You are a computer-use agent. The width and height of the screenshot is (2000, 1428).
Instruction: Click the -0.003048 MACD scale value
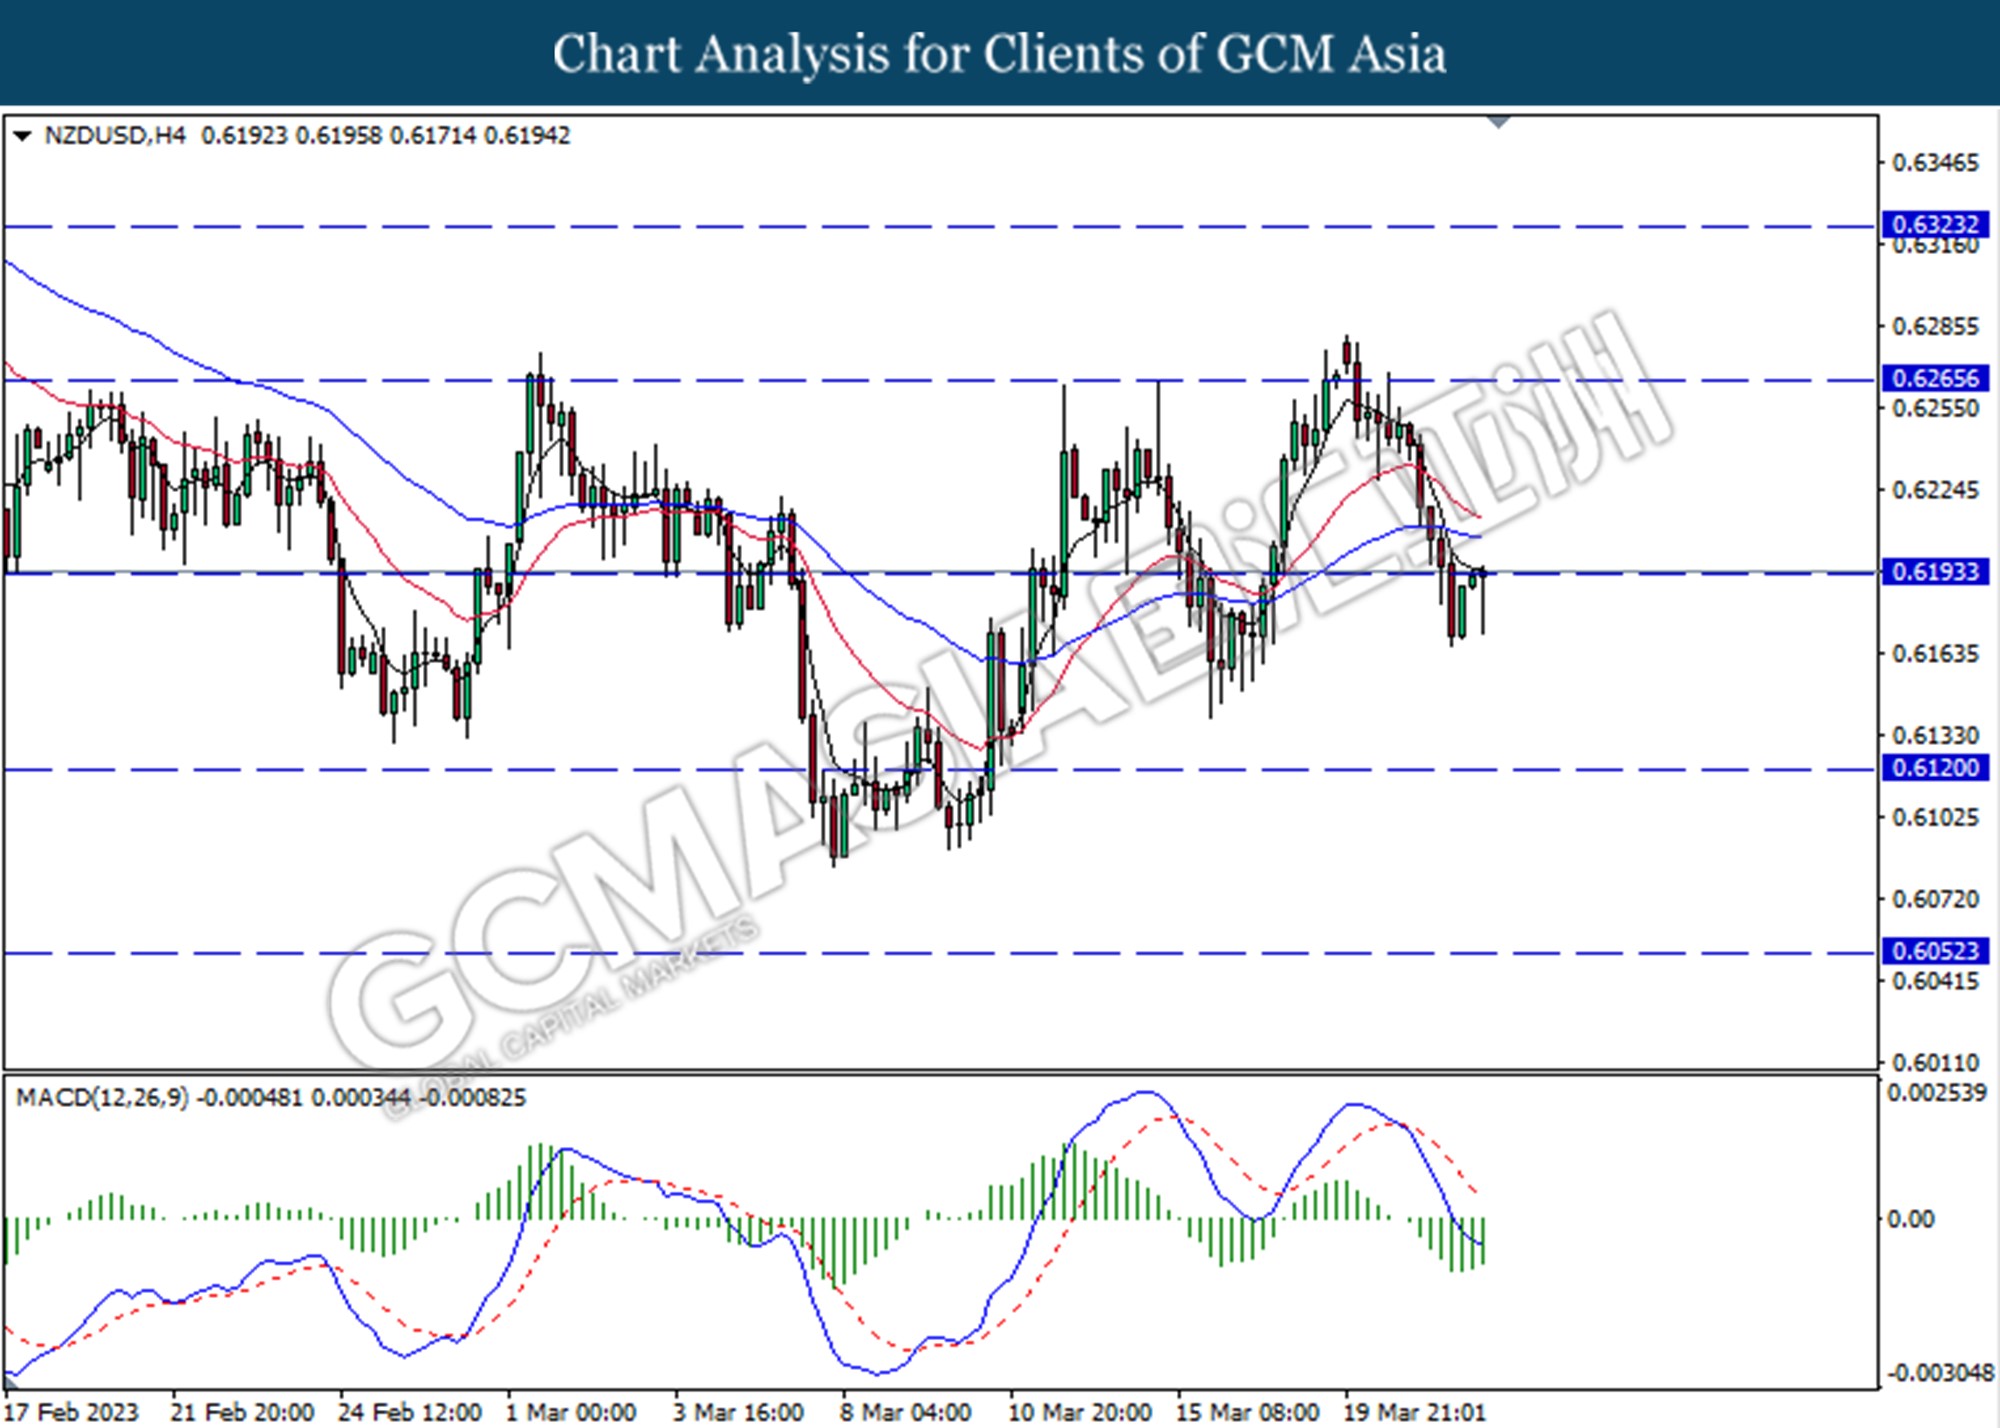1939,1373
